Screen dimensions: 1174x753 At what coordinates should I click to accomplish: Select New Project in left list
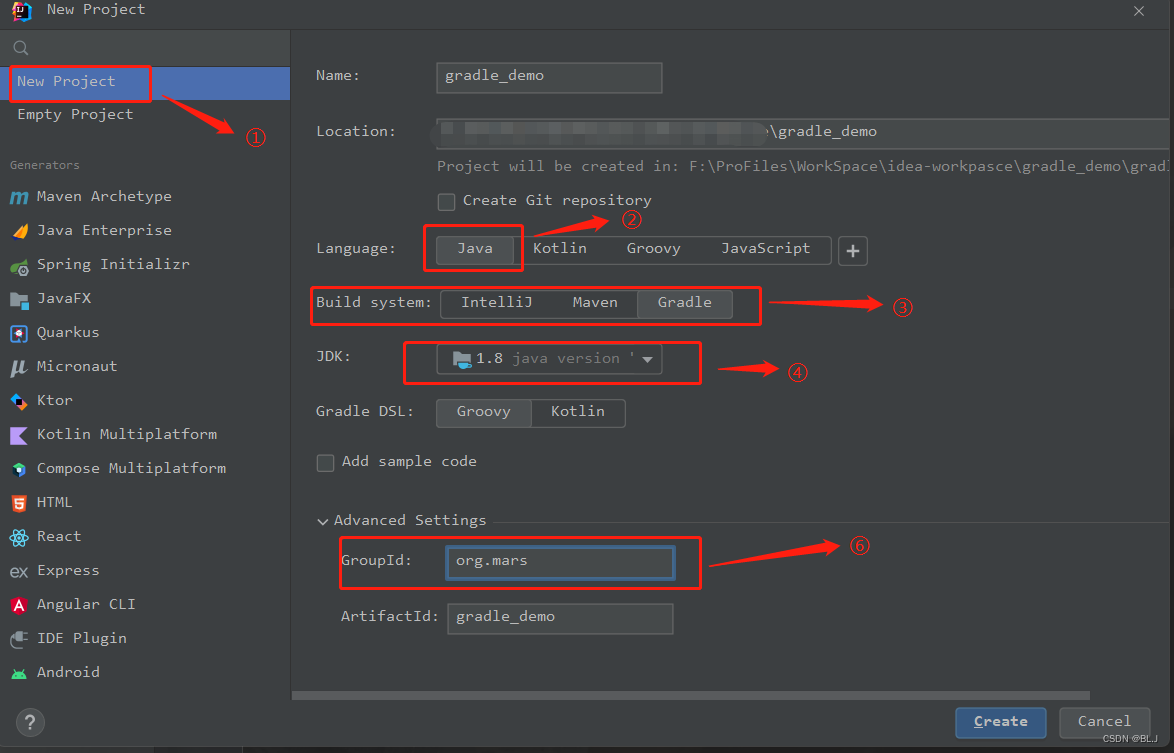pyautogui.click(x=145, y=82)
